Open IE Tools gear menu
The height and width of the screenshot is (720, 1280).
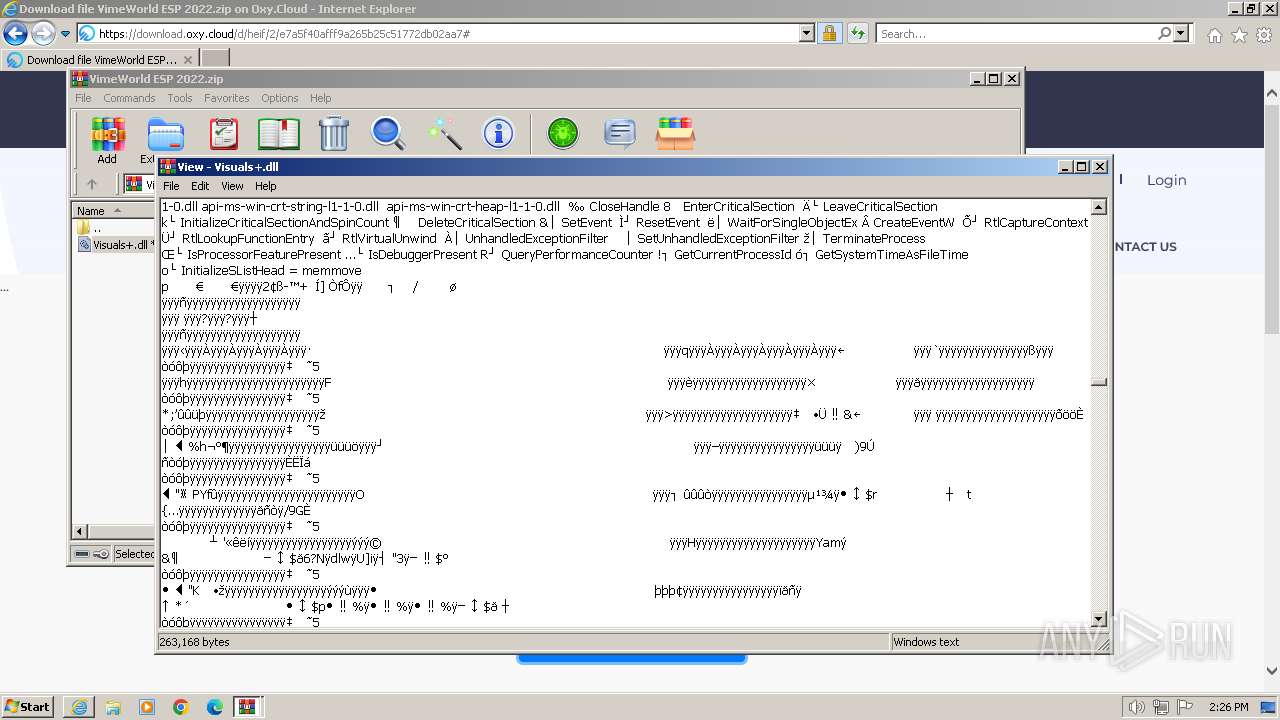[x=1264, y=35]
